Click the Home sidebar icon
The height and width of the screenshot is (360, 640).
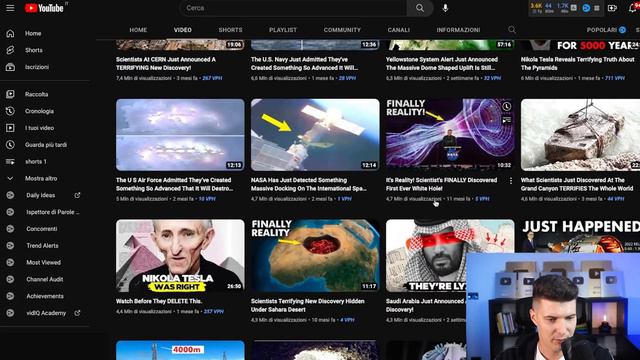(x=10, y=33)
